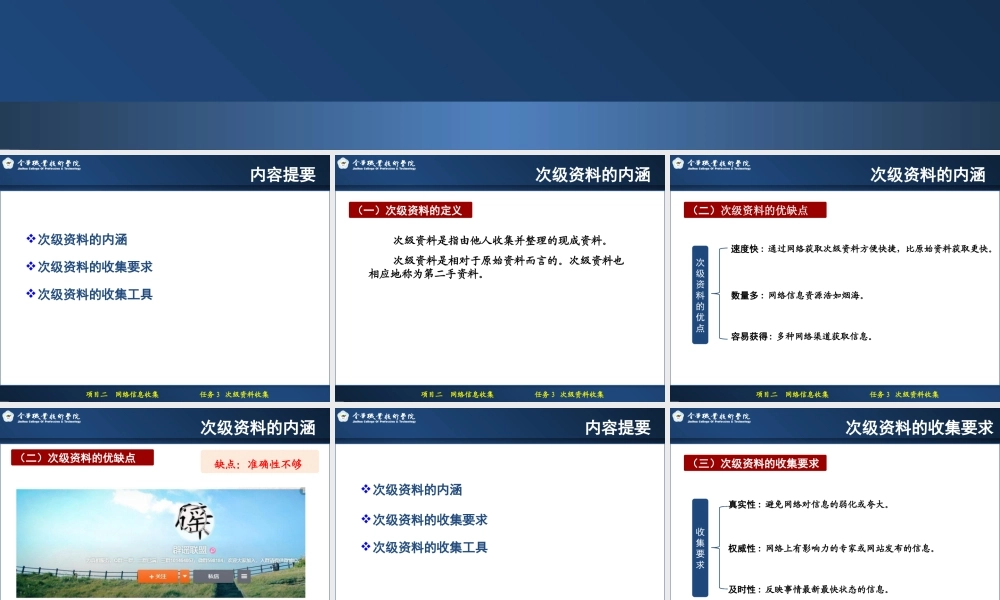Screen dimensions: 1000x600
Task: Click the close X on the webpage image corner
Action: pyautogui.click(x=303, y=490)
